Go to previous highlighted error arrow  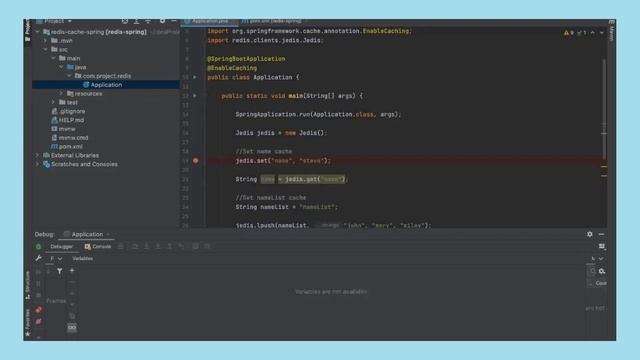point(593,33)
